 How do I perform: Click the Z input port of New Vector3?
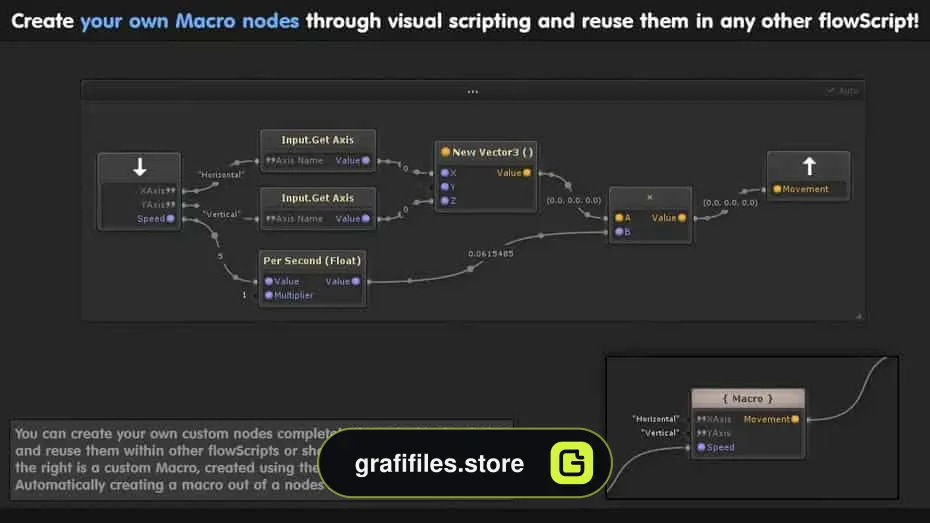445,201
